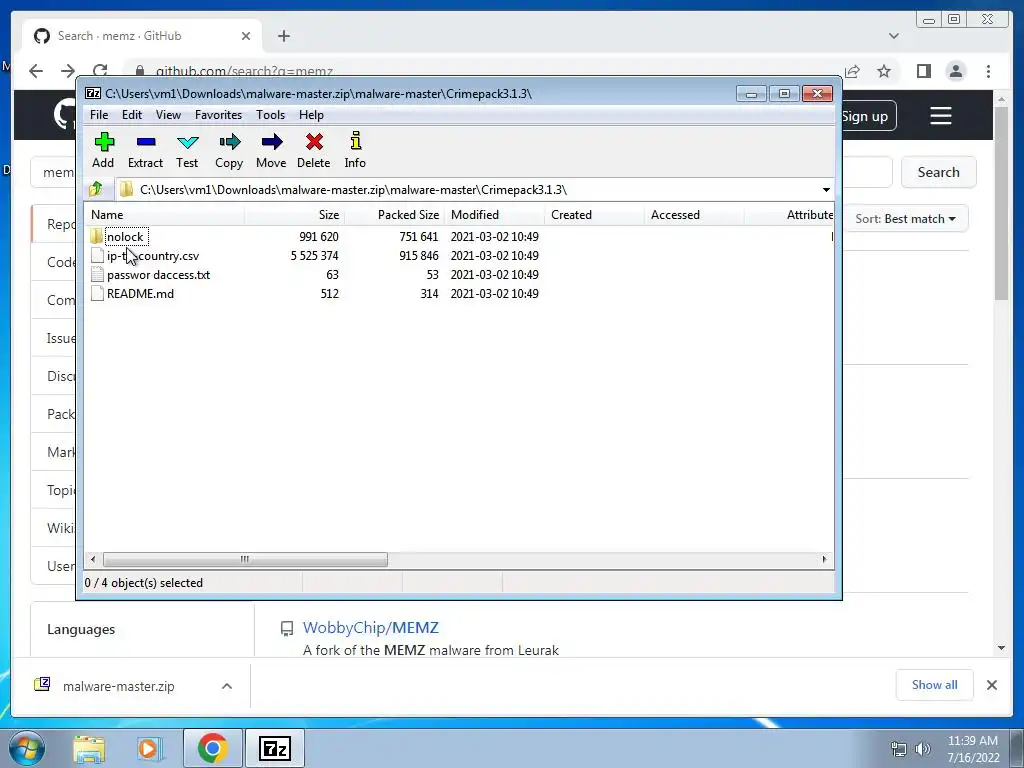Click the 751 641 packed size value
The image size is (1024, 768).
point(419,236)
